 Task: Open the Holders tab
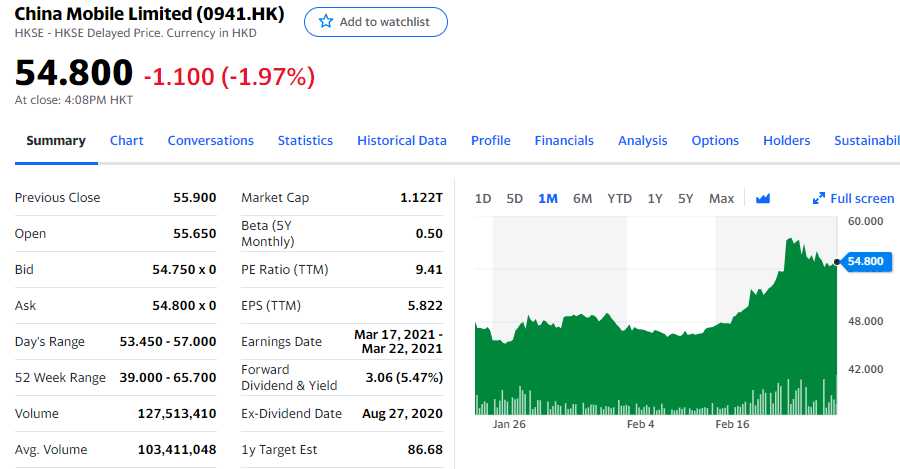(787, 141)
